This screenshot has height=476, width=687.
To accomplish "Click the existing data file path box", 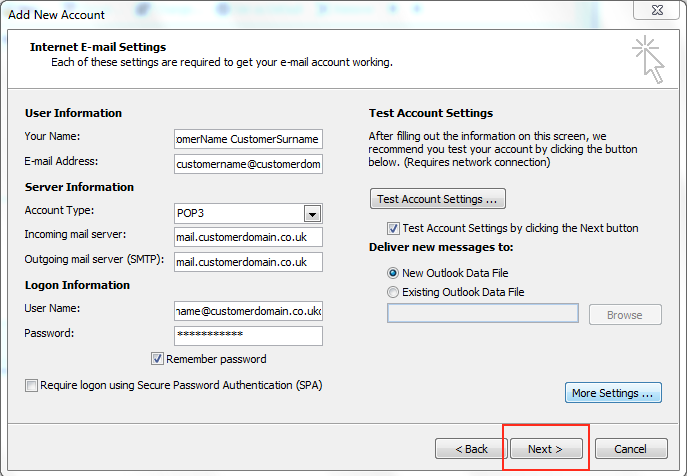I will coord(482,314).
